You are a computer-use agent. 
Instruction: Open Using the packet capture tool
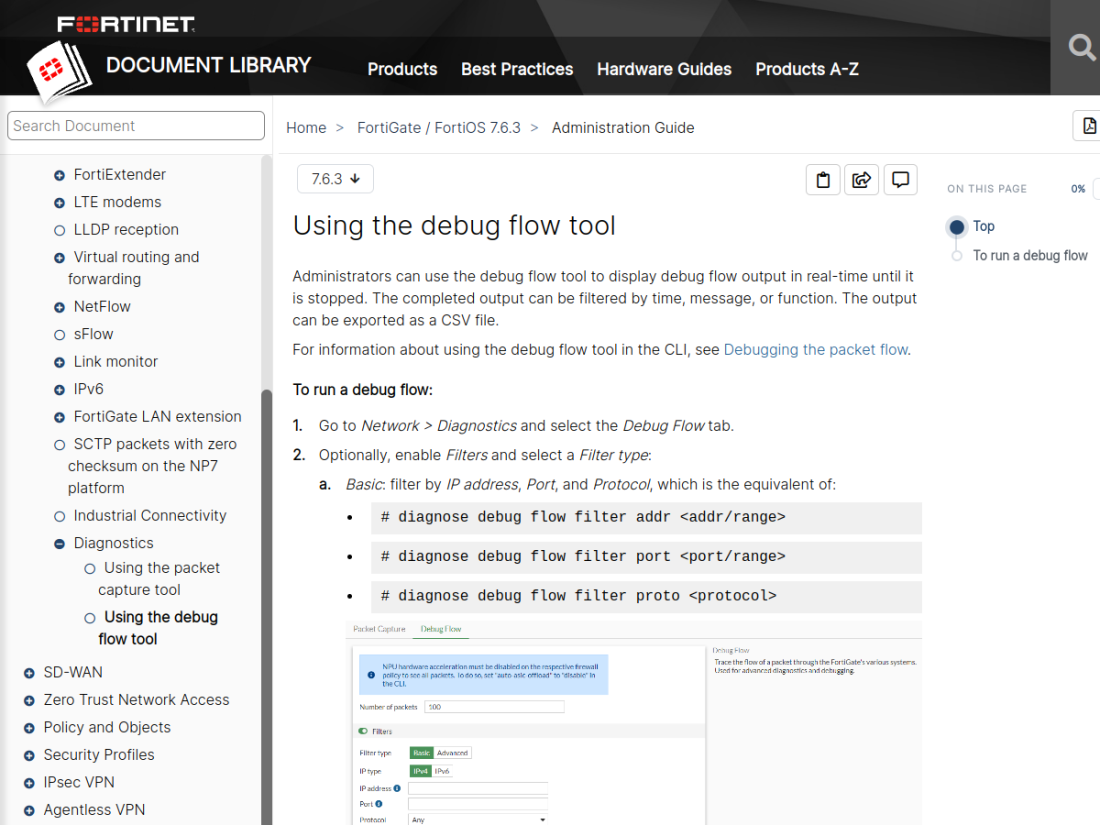[x=159, y=579]
